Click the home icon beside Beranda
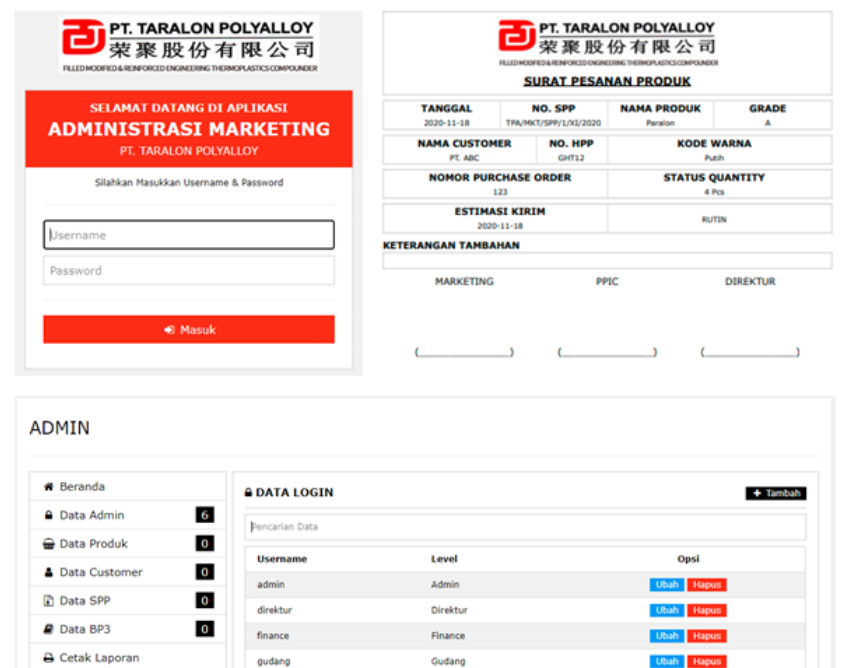Screen dimensions: 842x668 pyautogui.click(x=48, y=487)
